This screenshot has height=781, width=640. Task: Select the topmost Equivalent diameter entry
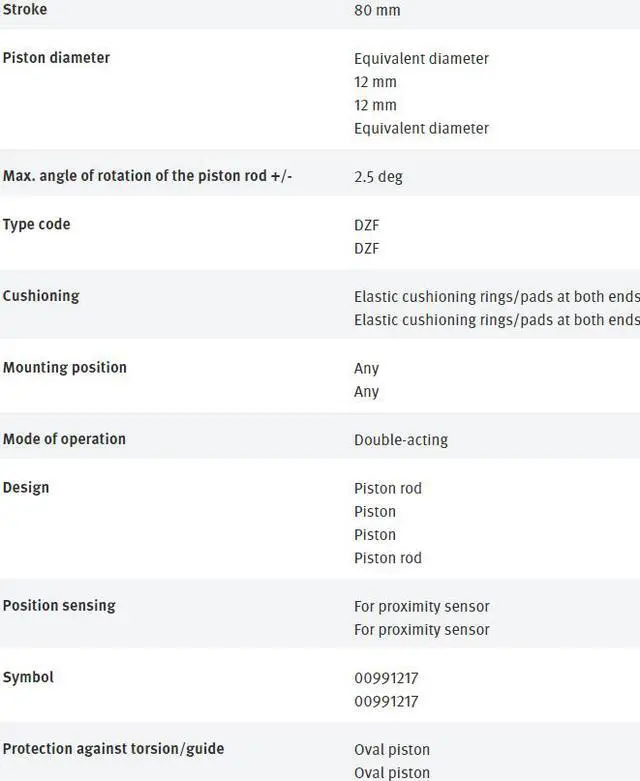[421, 59]
